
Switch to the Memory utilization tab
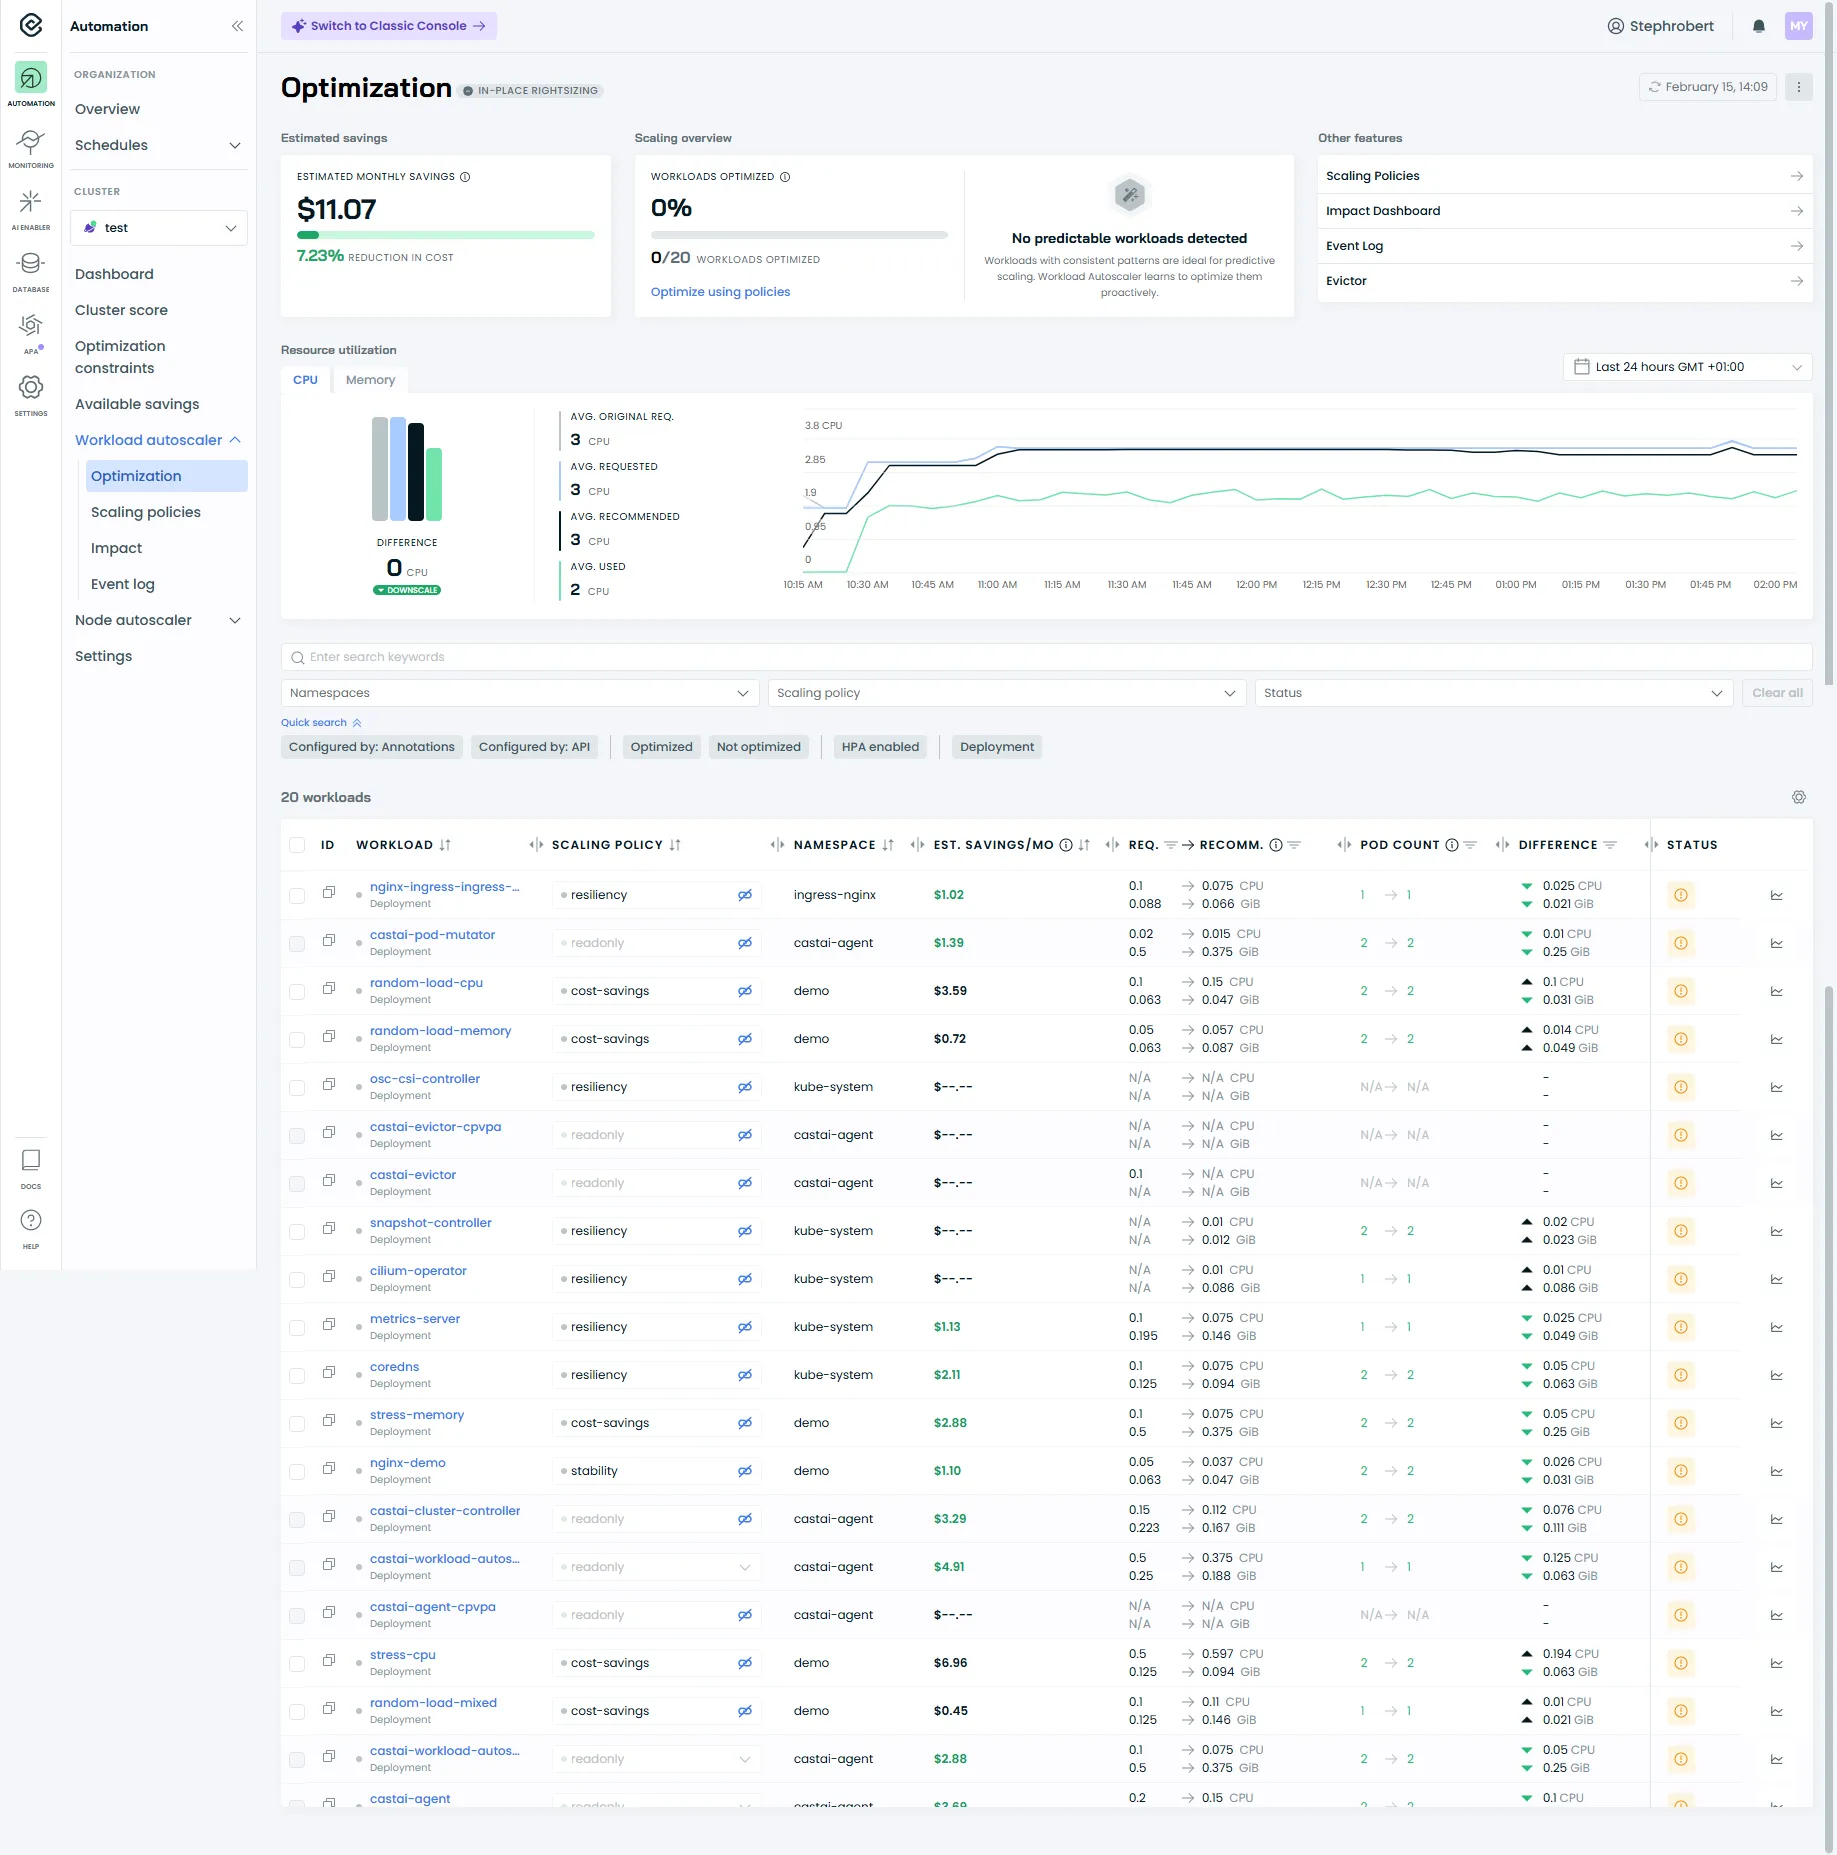point(370,380)
